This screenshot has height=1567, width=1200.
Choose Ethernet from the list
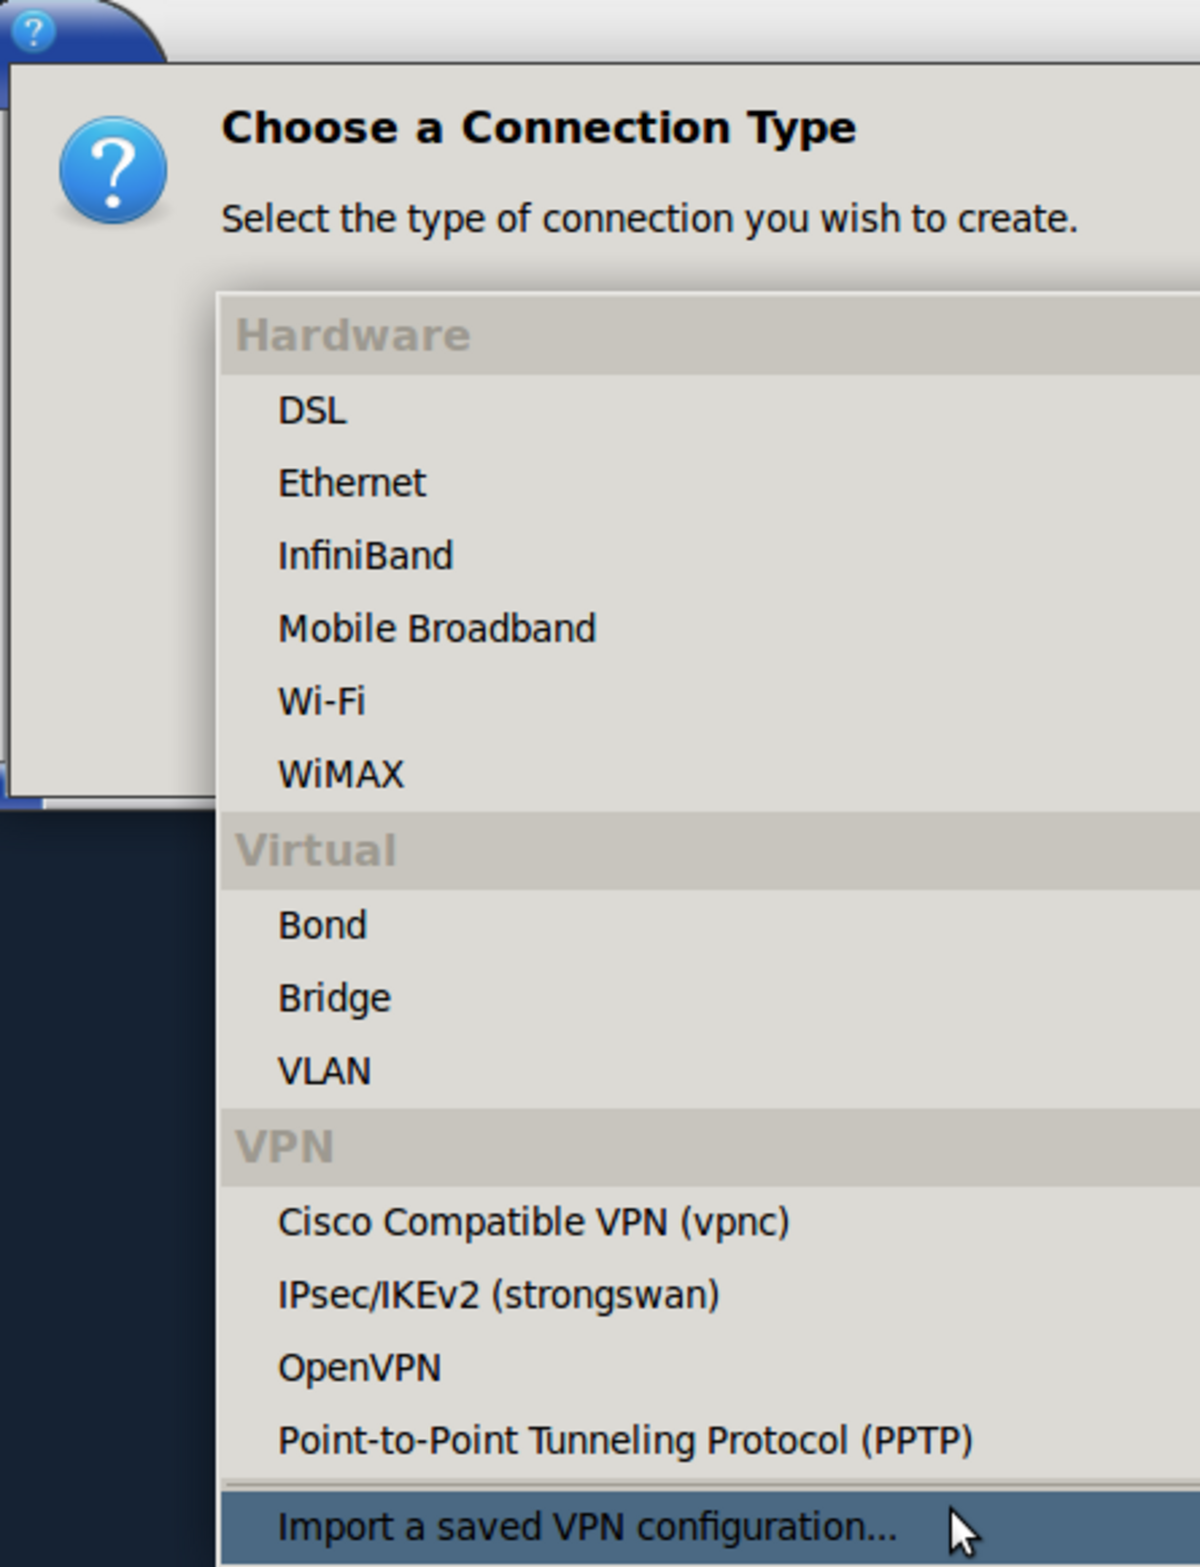352,484
